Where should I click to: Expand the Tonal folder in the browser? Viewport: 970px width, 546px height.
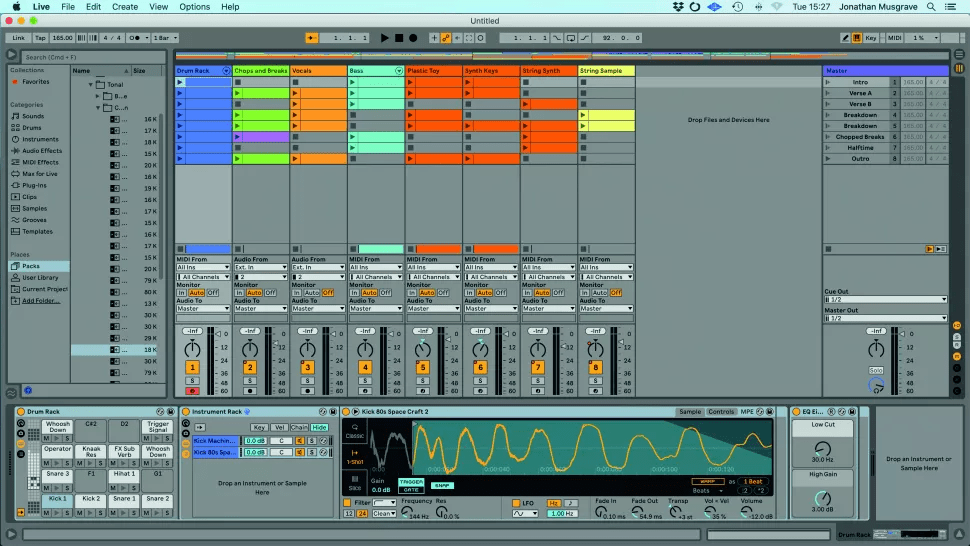point(89,85)
